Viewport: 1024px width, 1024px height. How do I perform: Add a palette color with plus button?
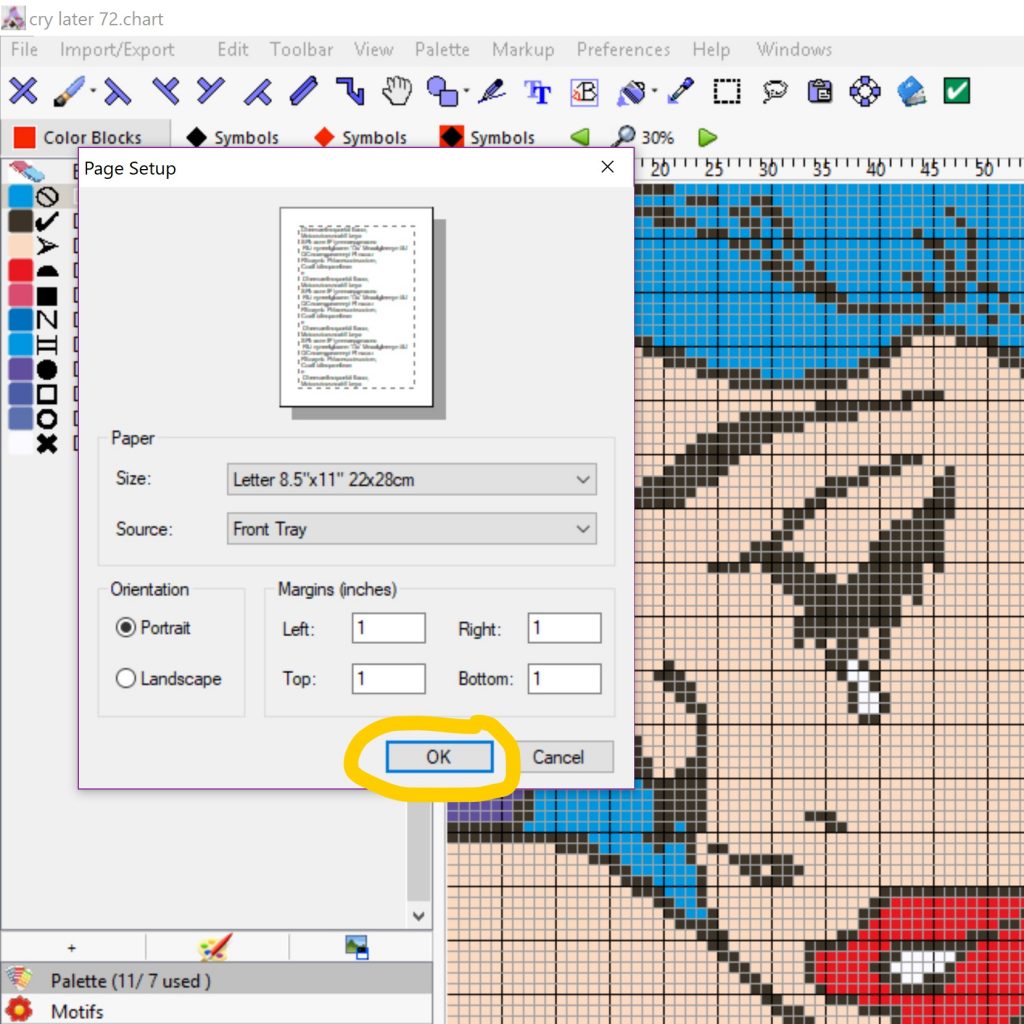(72, 948)
